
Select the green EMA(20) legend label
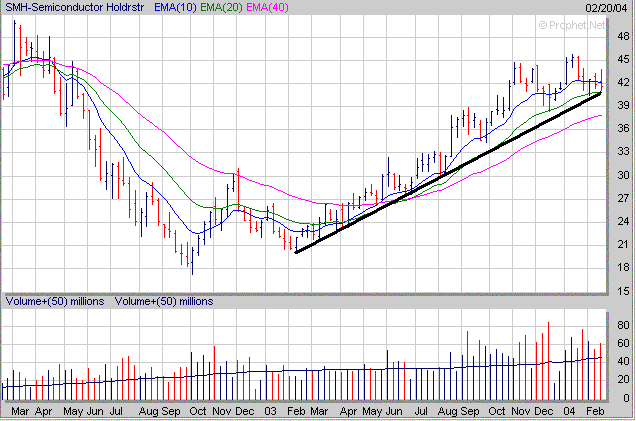click(221, 7)
